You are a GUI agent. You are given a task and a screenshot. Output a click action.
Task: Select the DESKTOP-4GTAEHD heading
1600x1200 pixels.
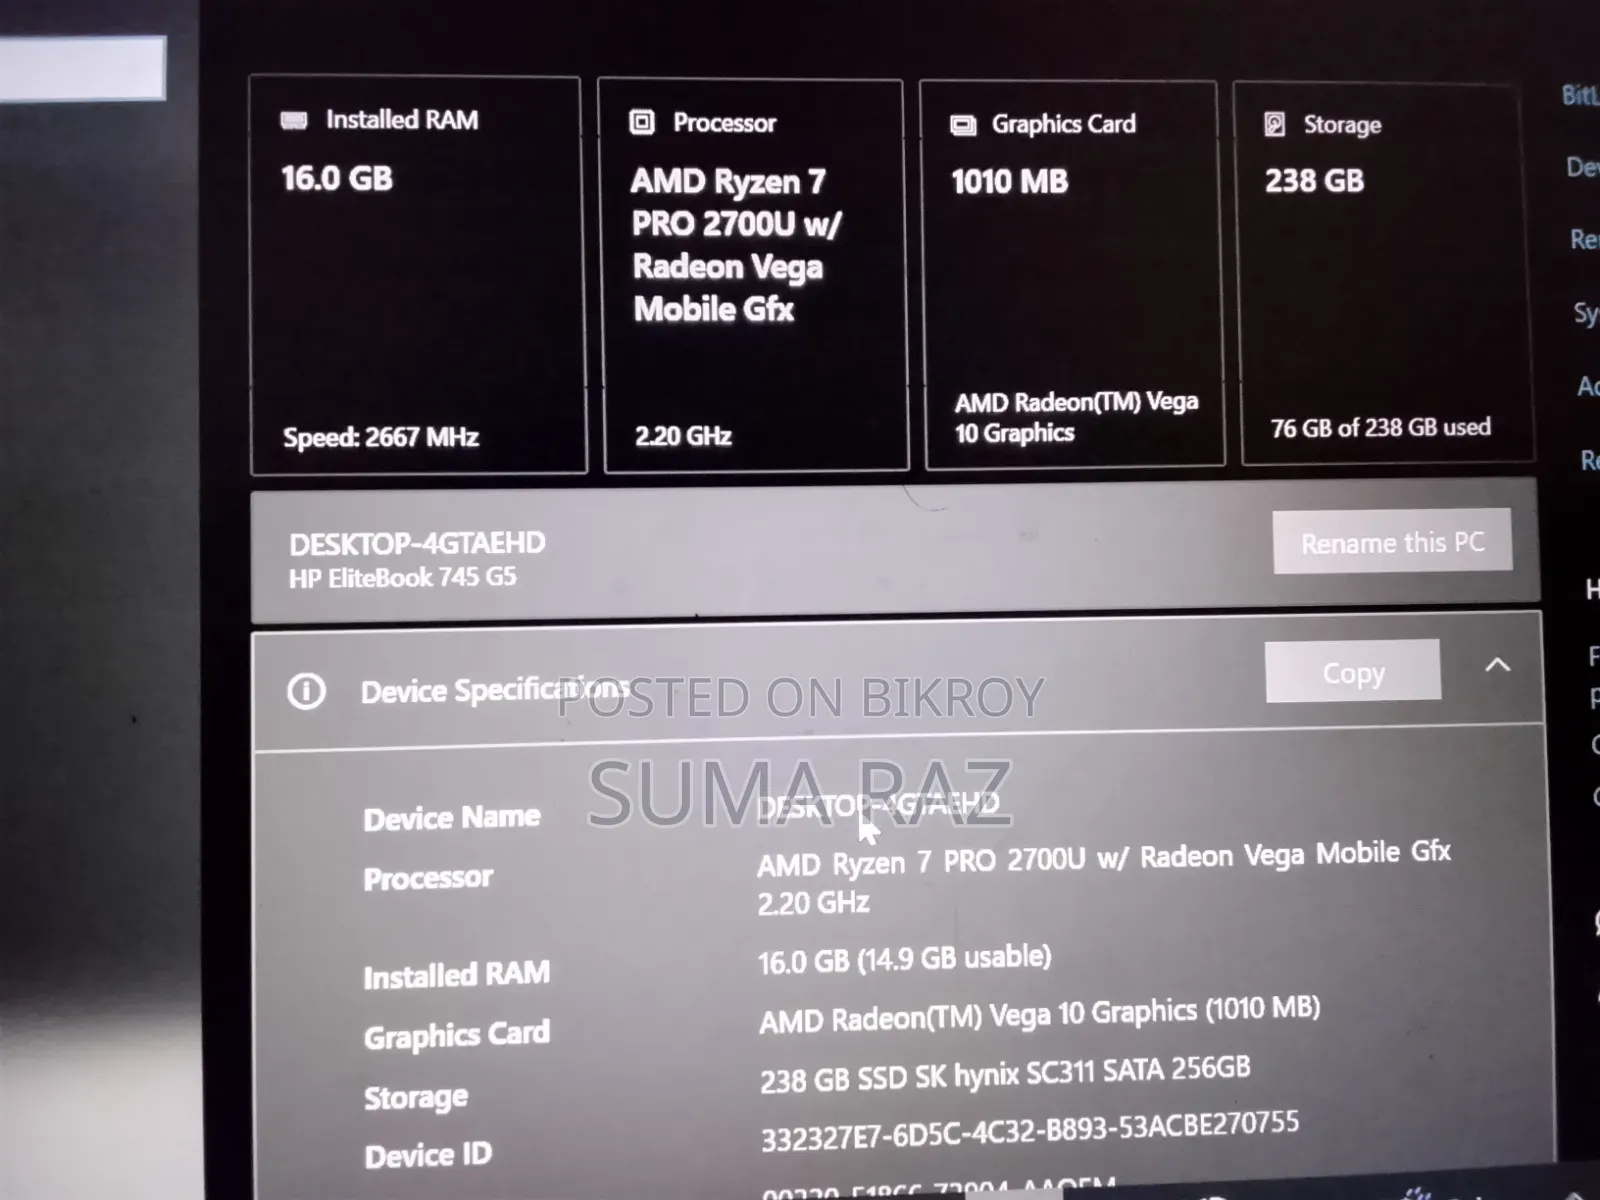417,544
